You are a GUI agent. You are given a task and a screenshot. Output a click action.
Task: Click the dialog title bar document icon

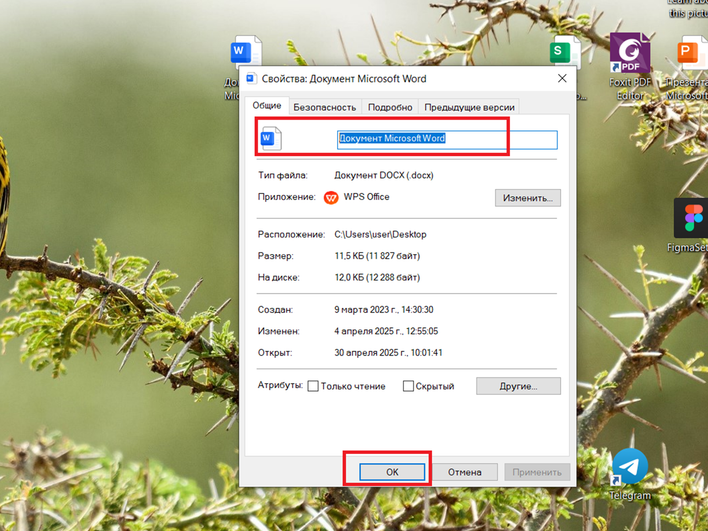coord(252,79)
